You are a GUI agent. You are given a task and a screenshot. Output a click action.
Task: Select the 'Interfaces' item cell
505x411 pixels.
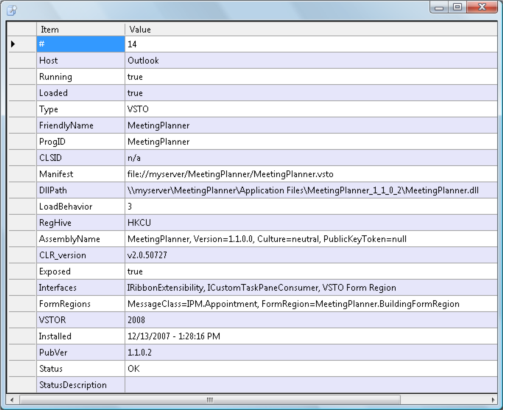tap(81, 288)
